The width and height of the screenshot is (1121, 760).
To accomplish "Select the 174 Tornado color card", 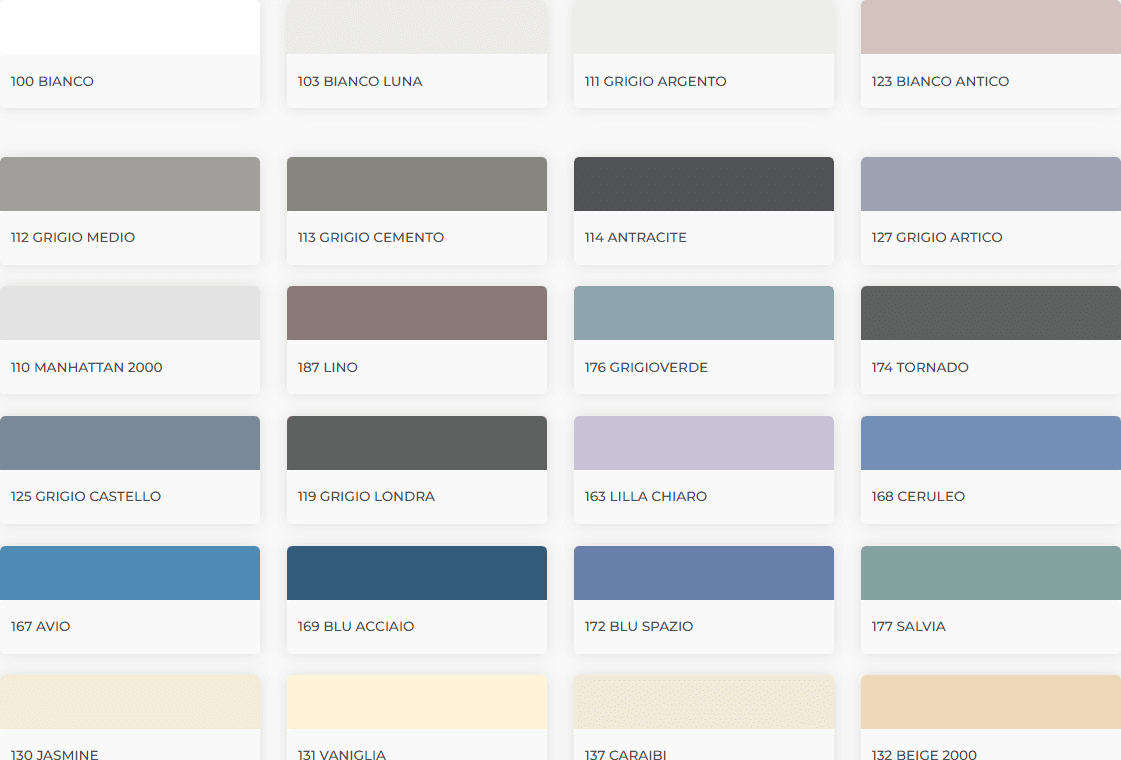I will point(991,340).
